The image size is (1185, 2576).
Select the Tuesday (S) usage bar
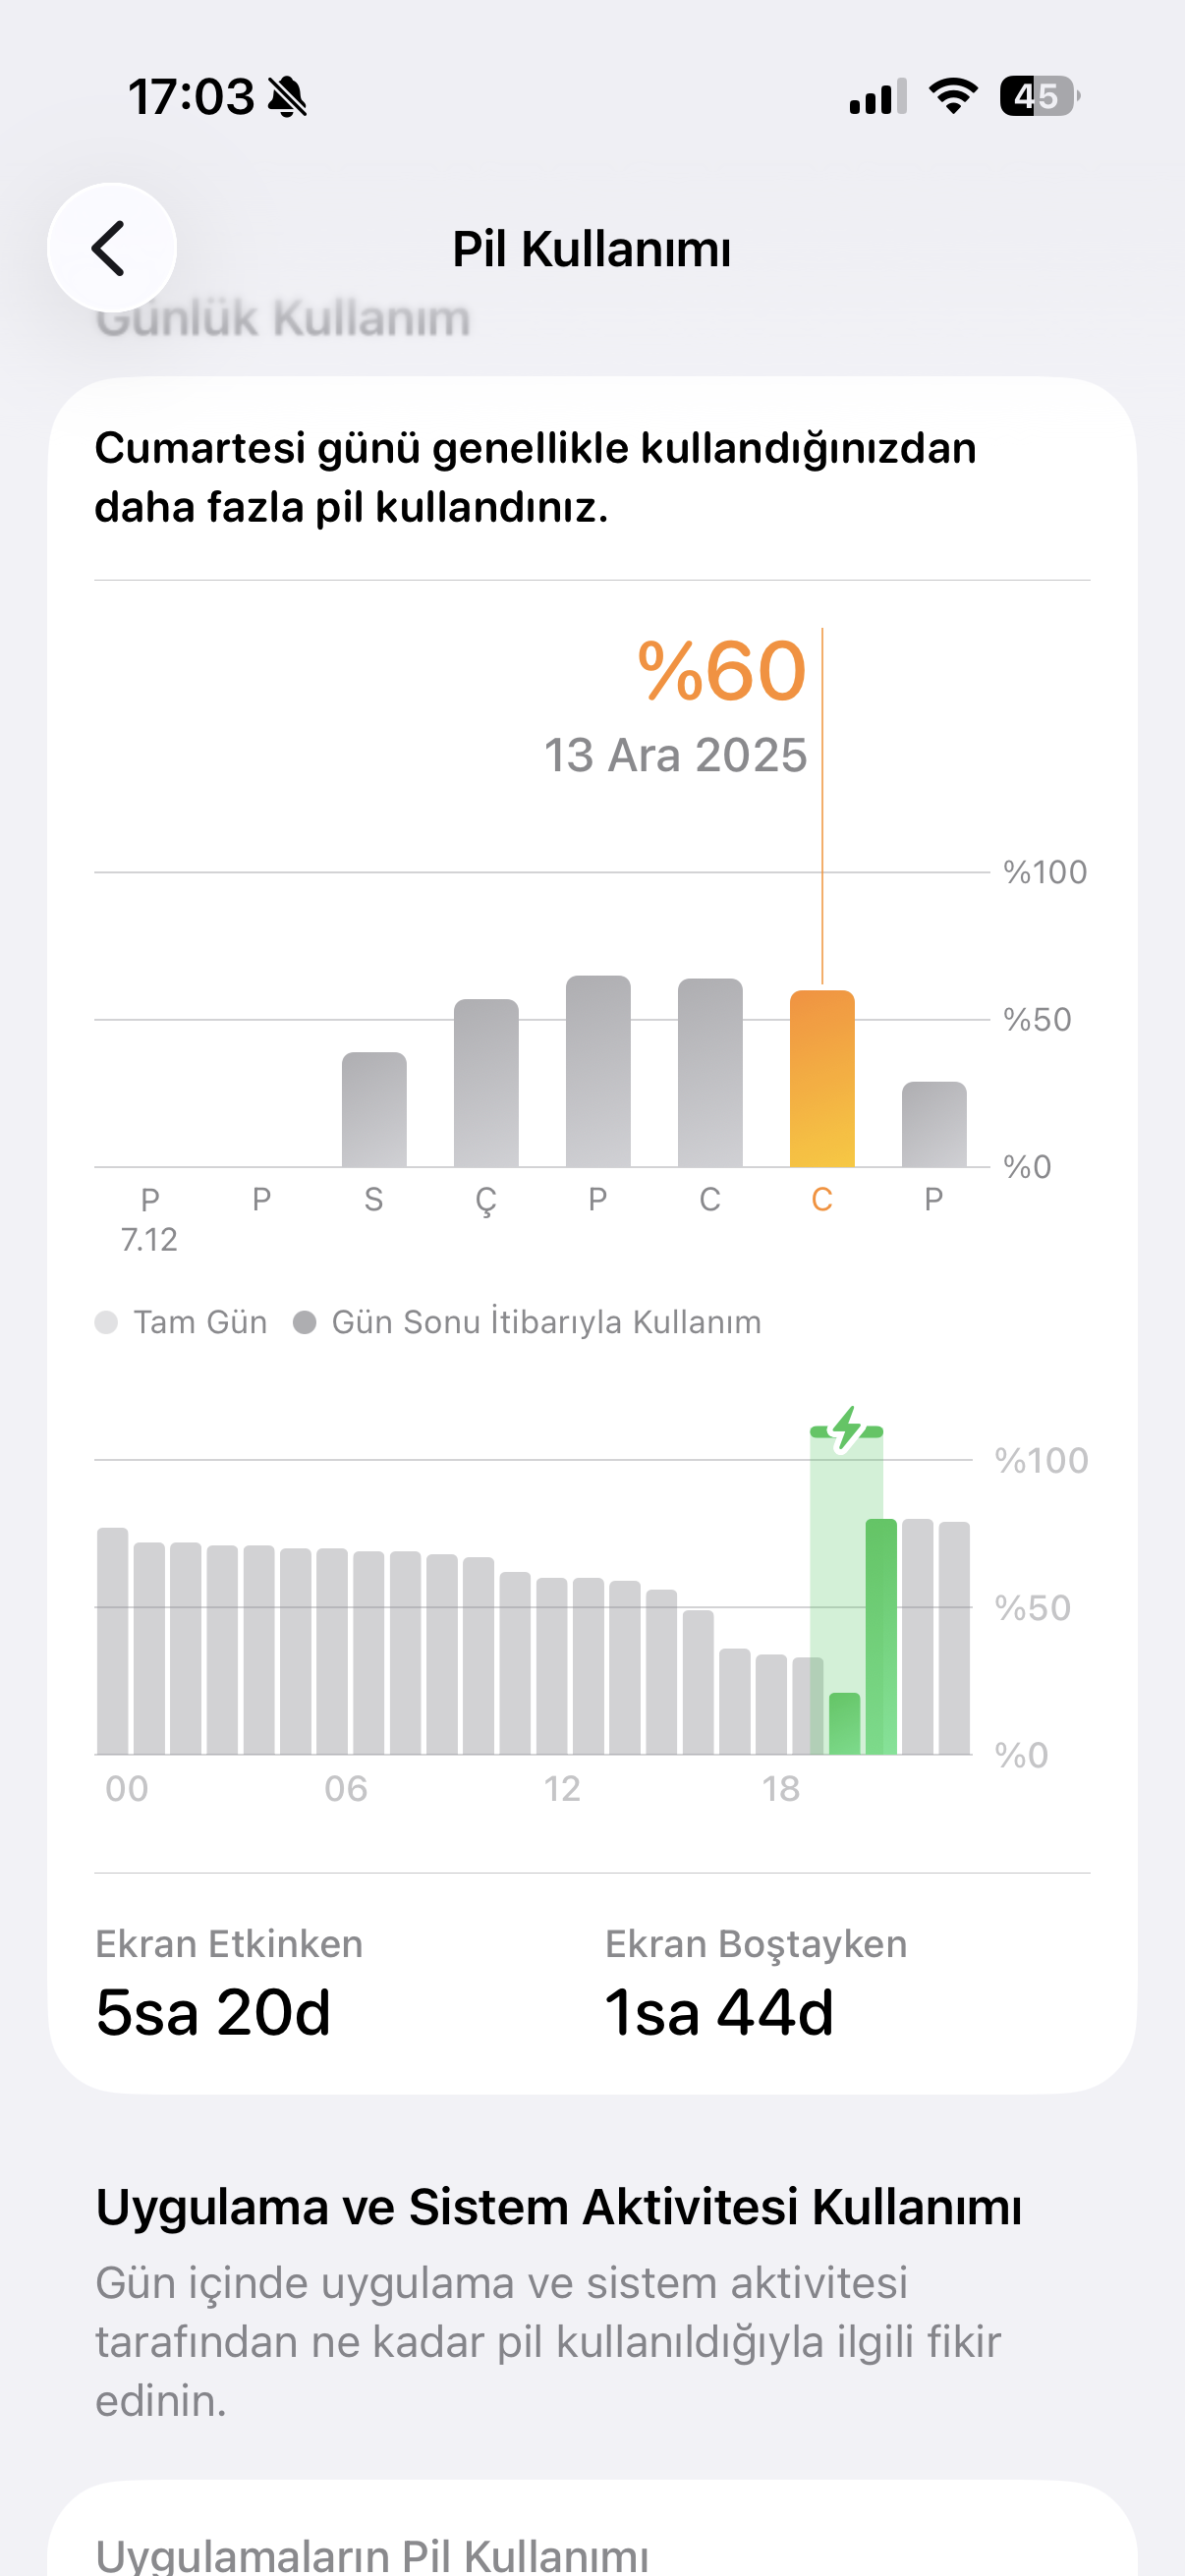[374, 1110]
